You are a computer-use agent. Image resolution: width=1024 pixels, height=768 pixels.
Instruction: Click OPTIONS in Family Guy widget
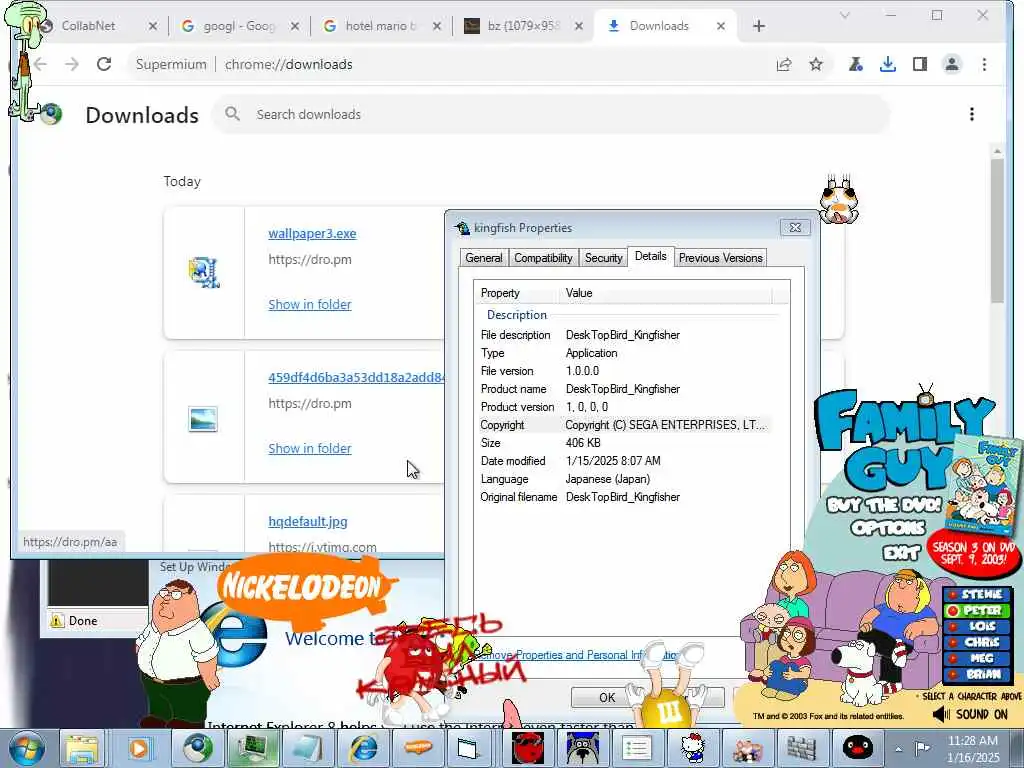tap(888, 528)
